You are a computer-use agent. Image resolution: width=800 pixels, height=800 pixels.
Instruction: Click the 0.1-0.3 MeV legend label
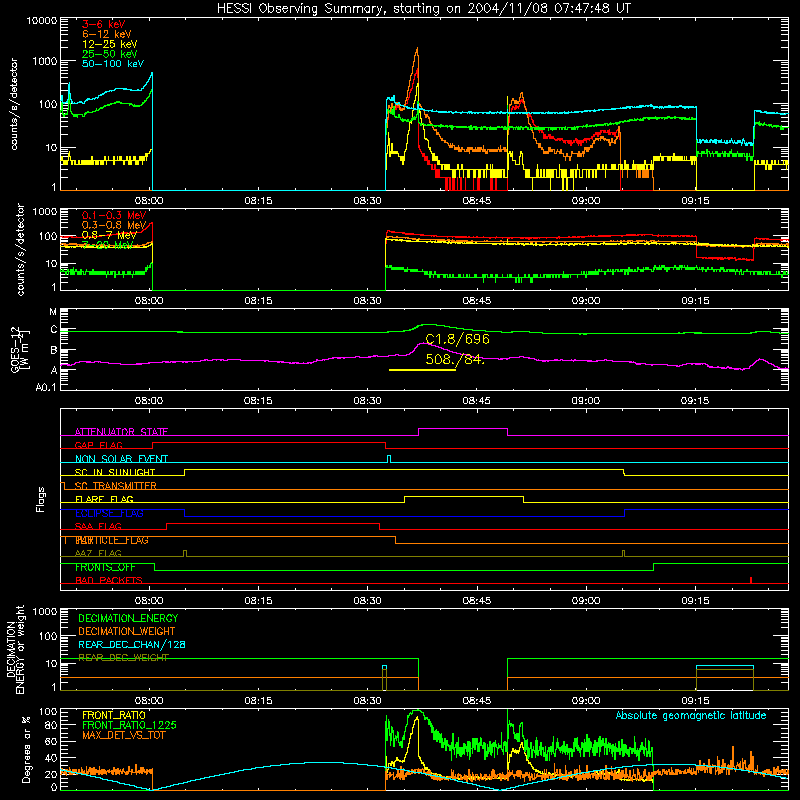point(114,215)
